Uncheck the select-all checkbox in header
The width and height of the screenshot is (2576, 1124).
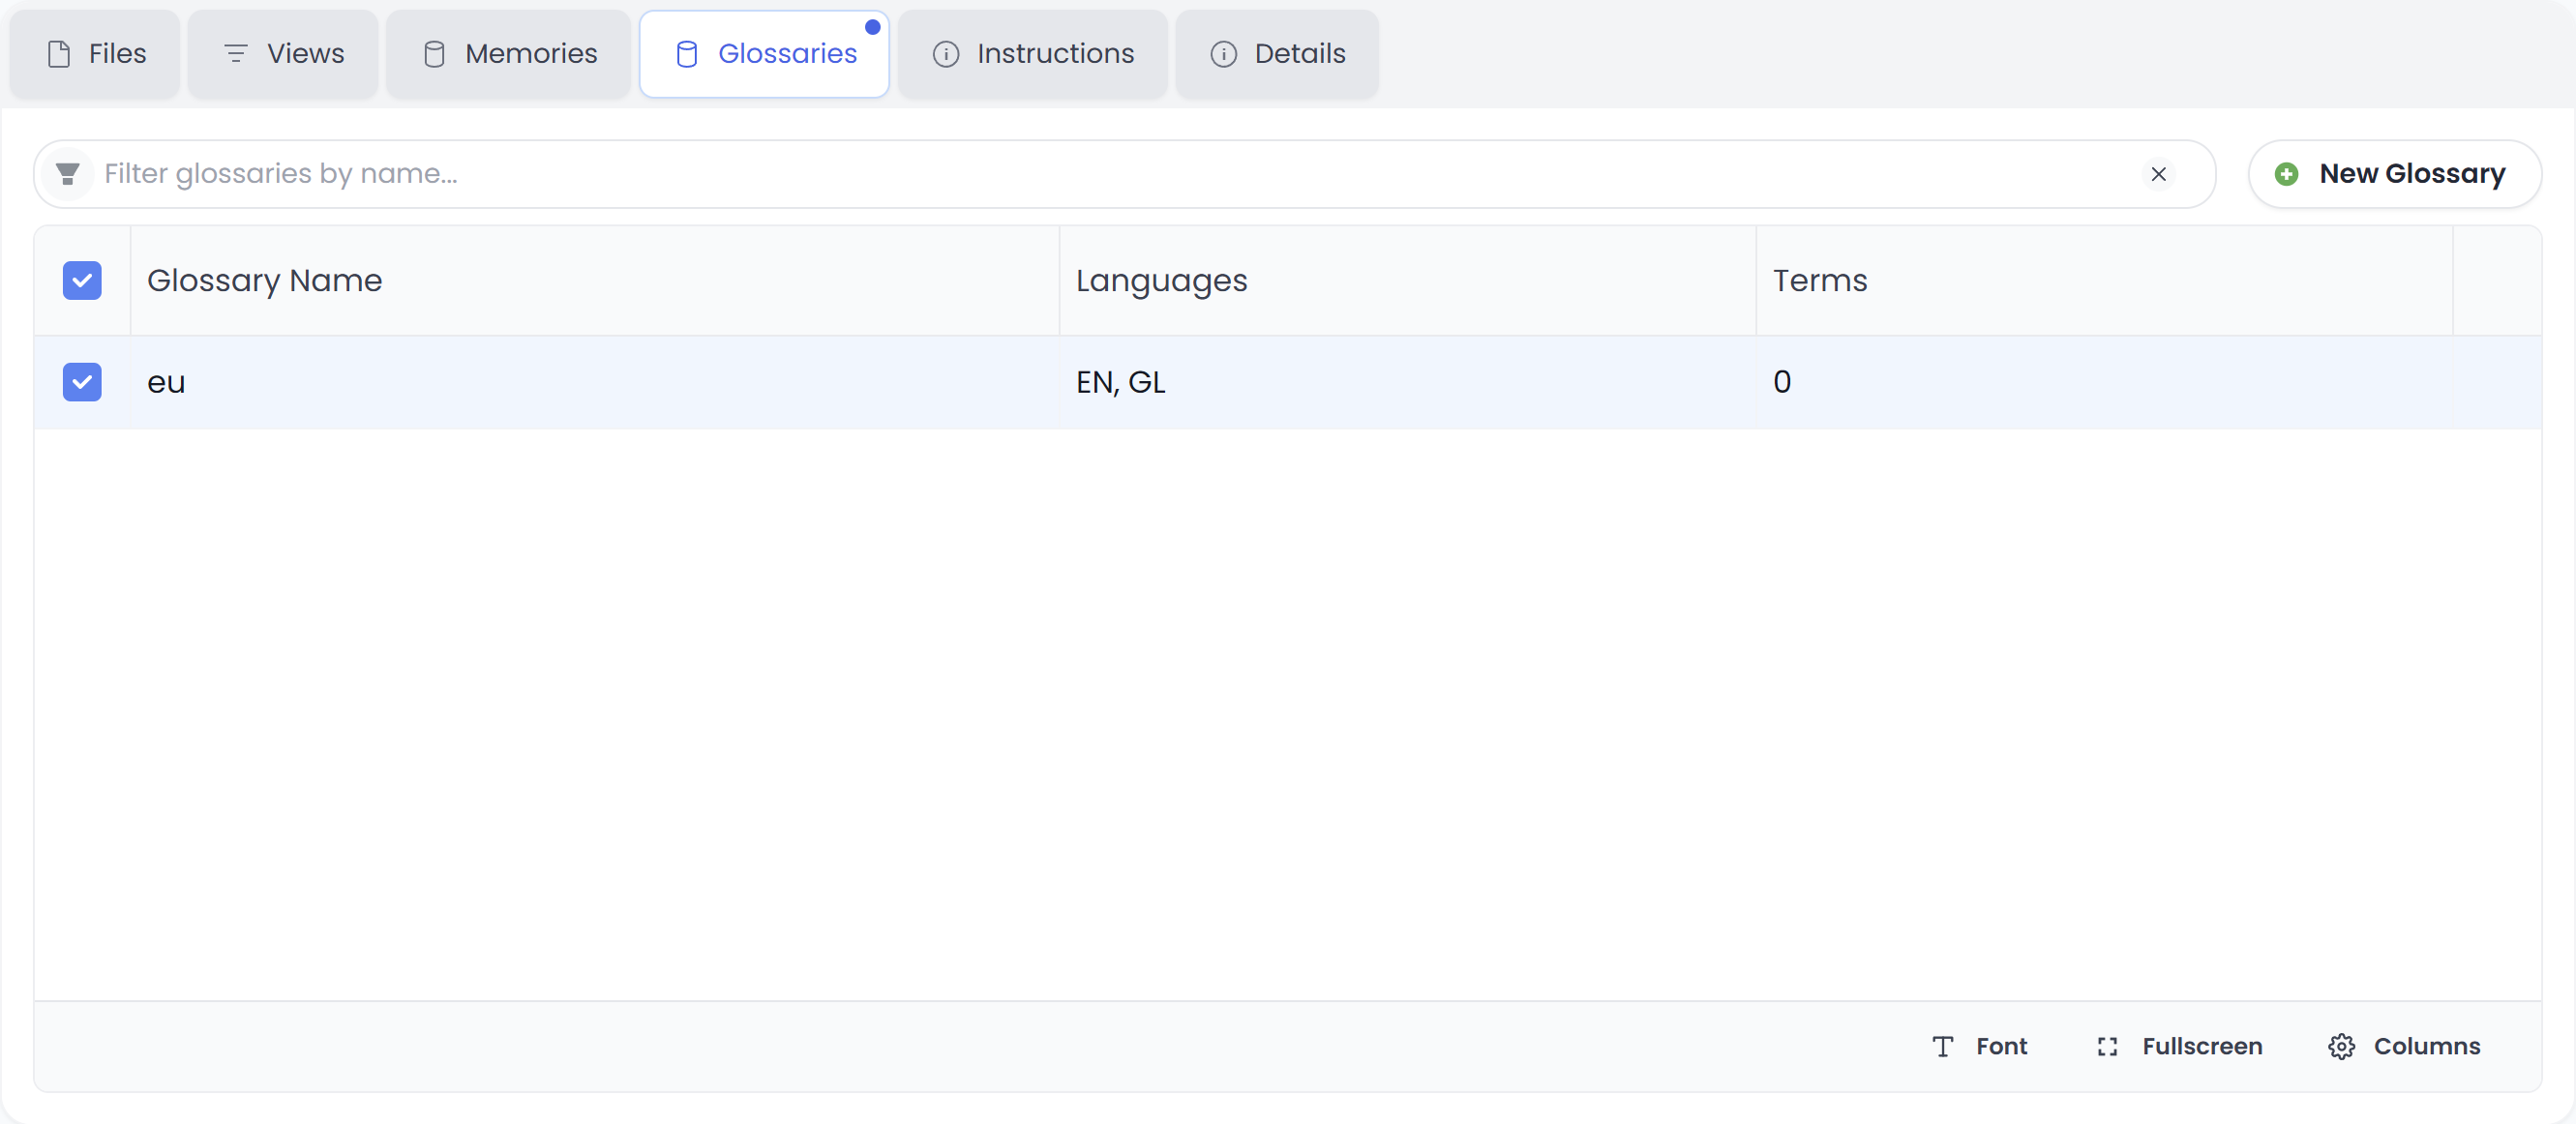pyautogui.click(x=82, y=281)
